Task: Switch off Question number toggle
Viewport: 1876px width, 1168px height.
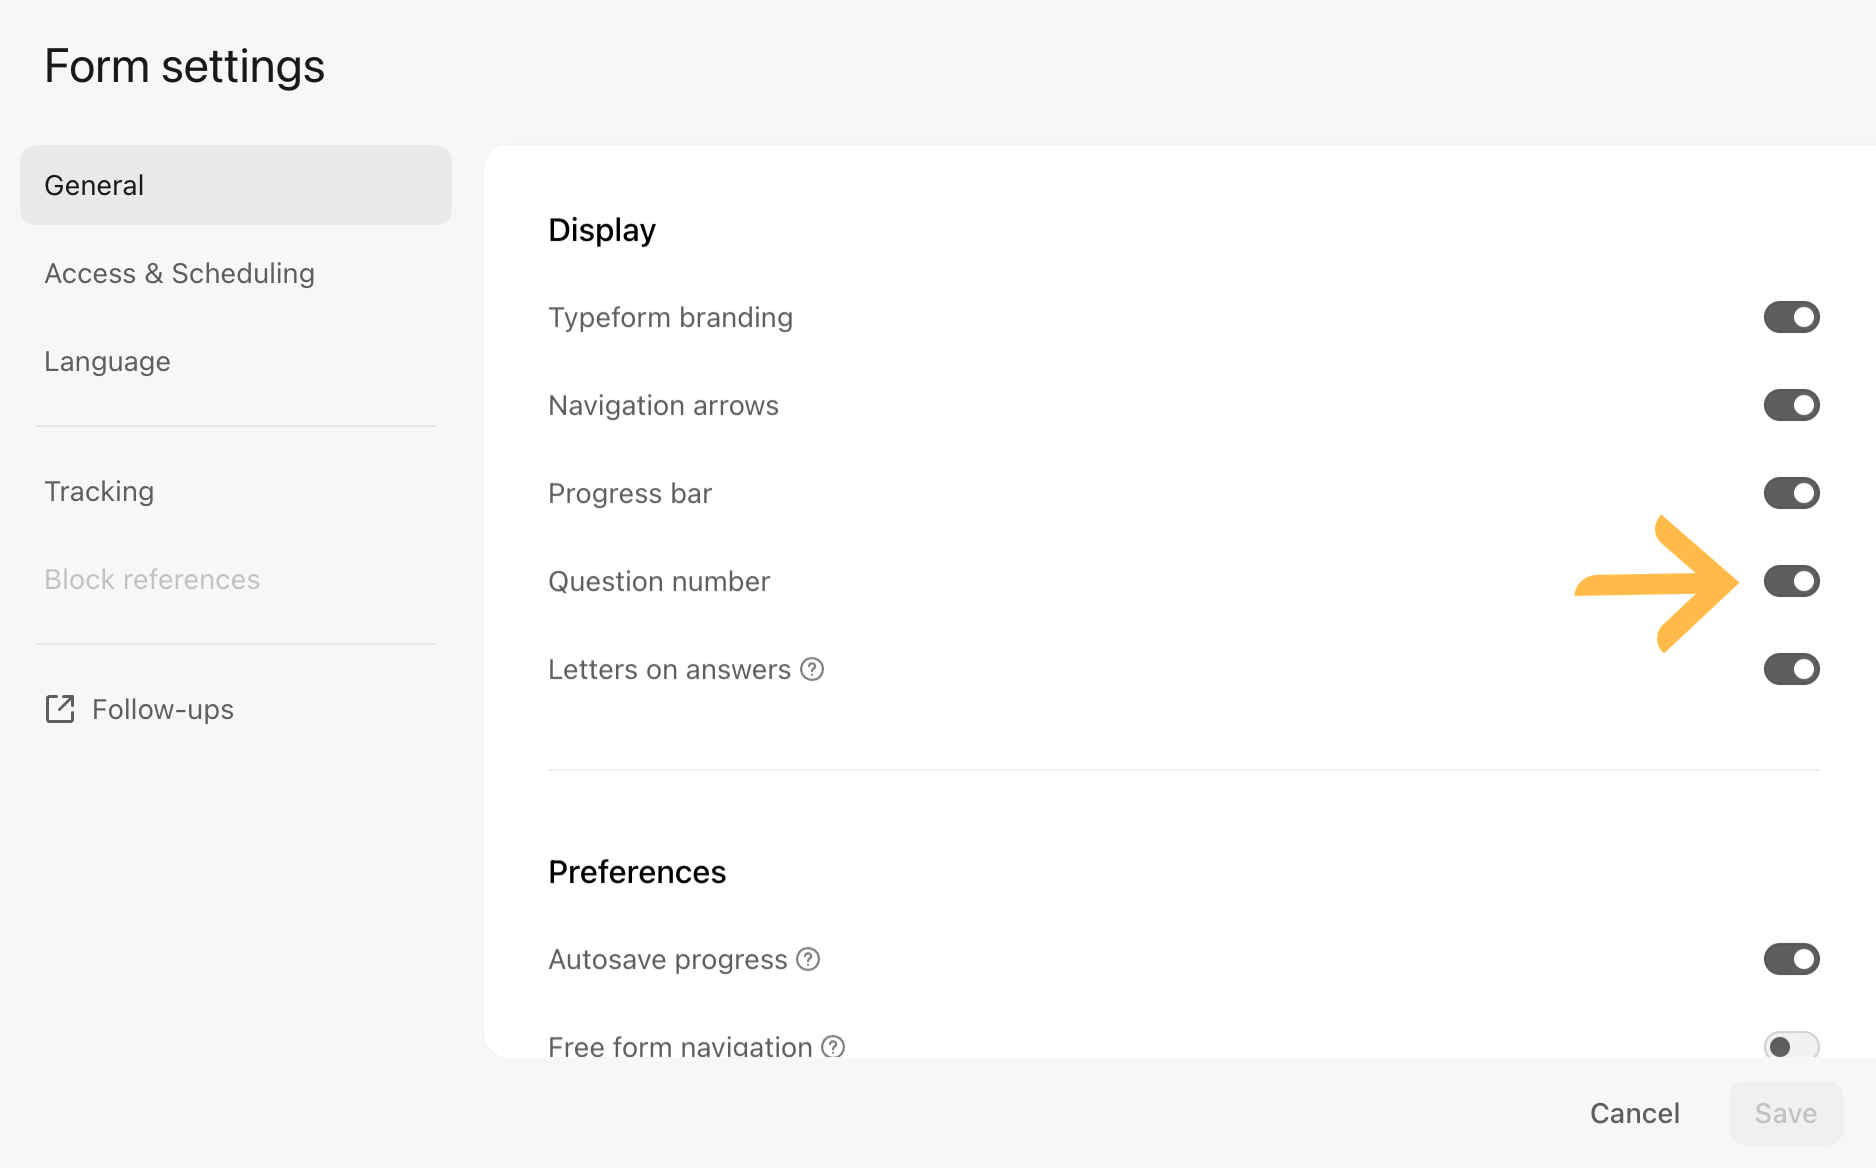Action: 1791,581
